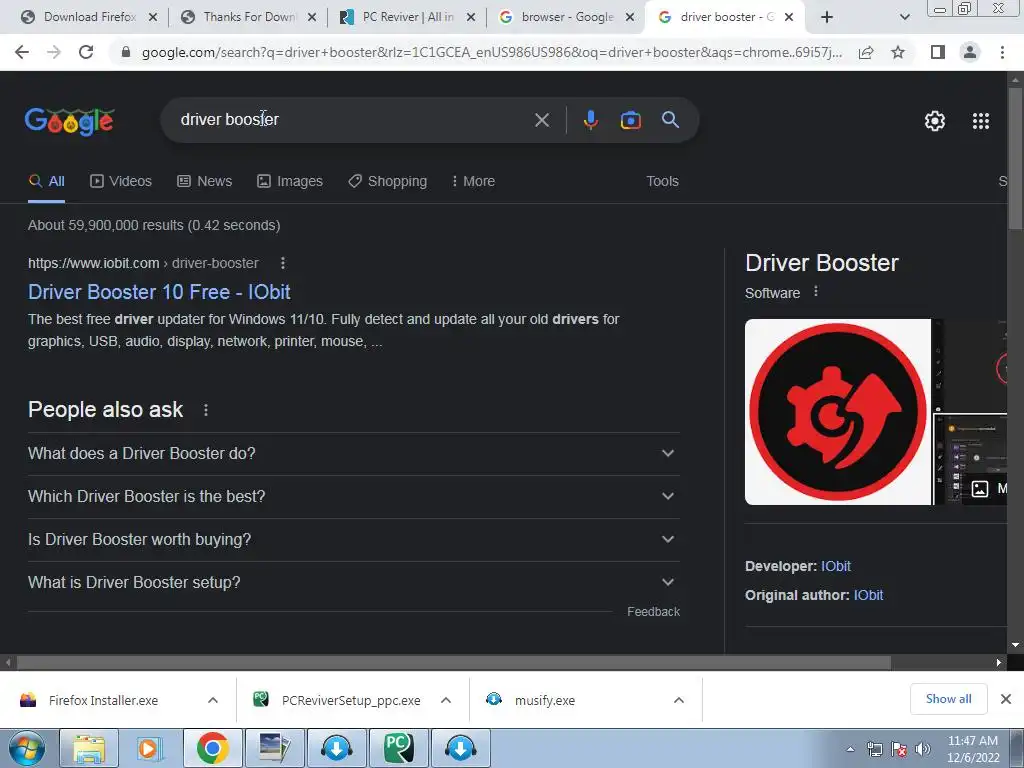The image size is (1024, 768).
Task: Expand Which Driver Booster is the best?
Action: pos(354,496)
